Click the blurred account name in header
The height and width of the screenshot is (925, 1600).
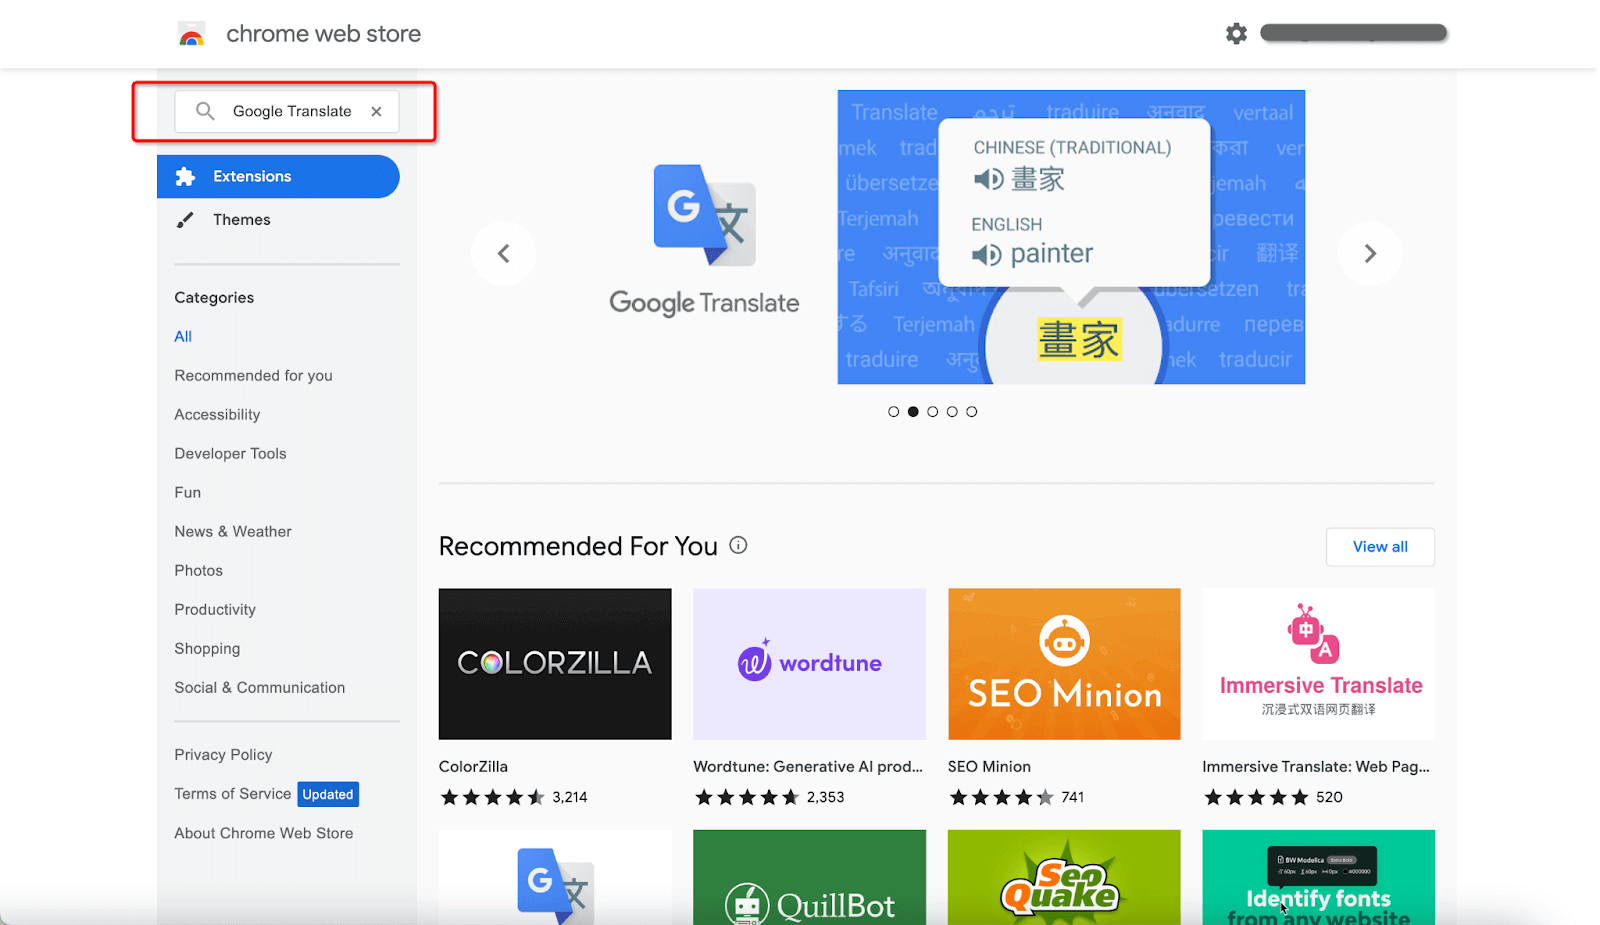click(x=1354, y=33)
